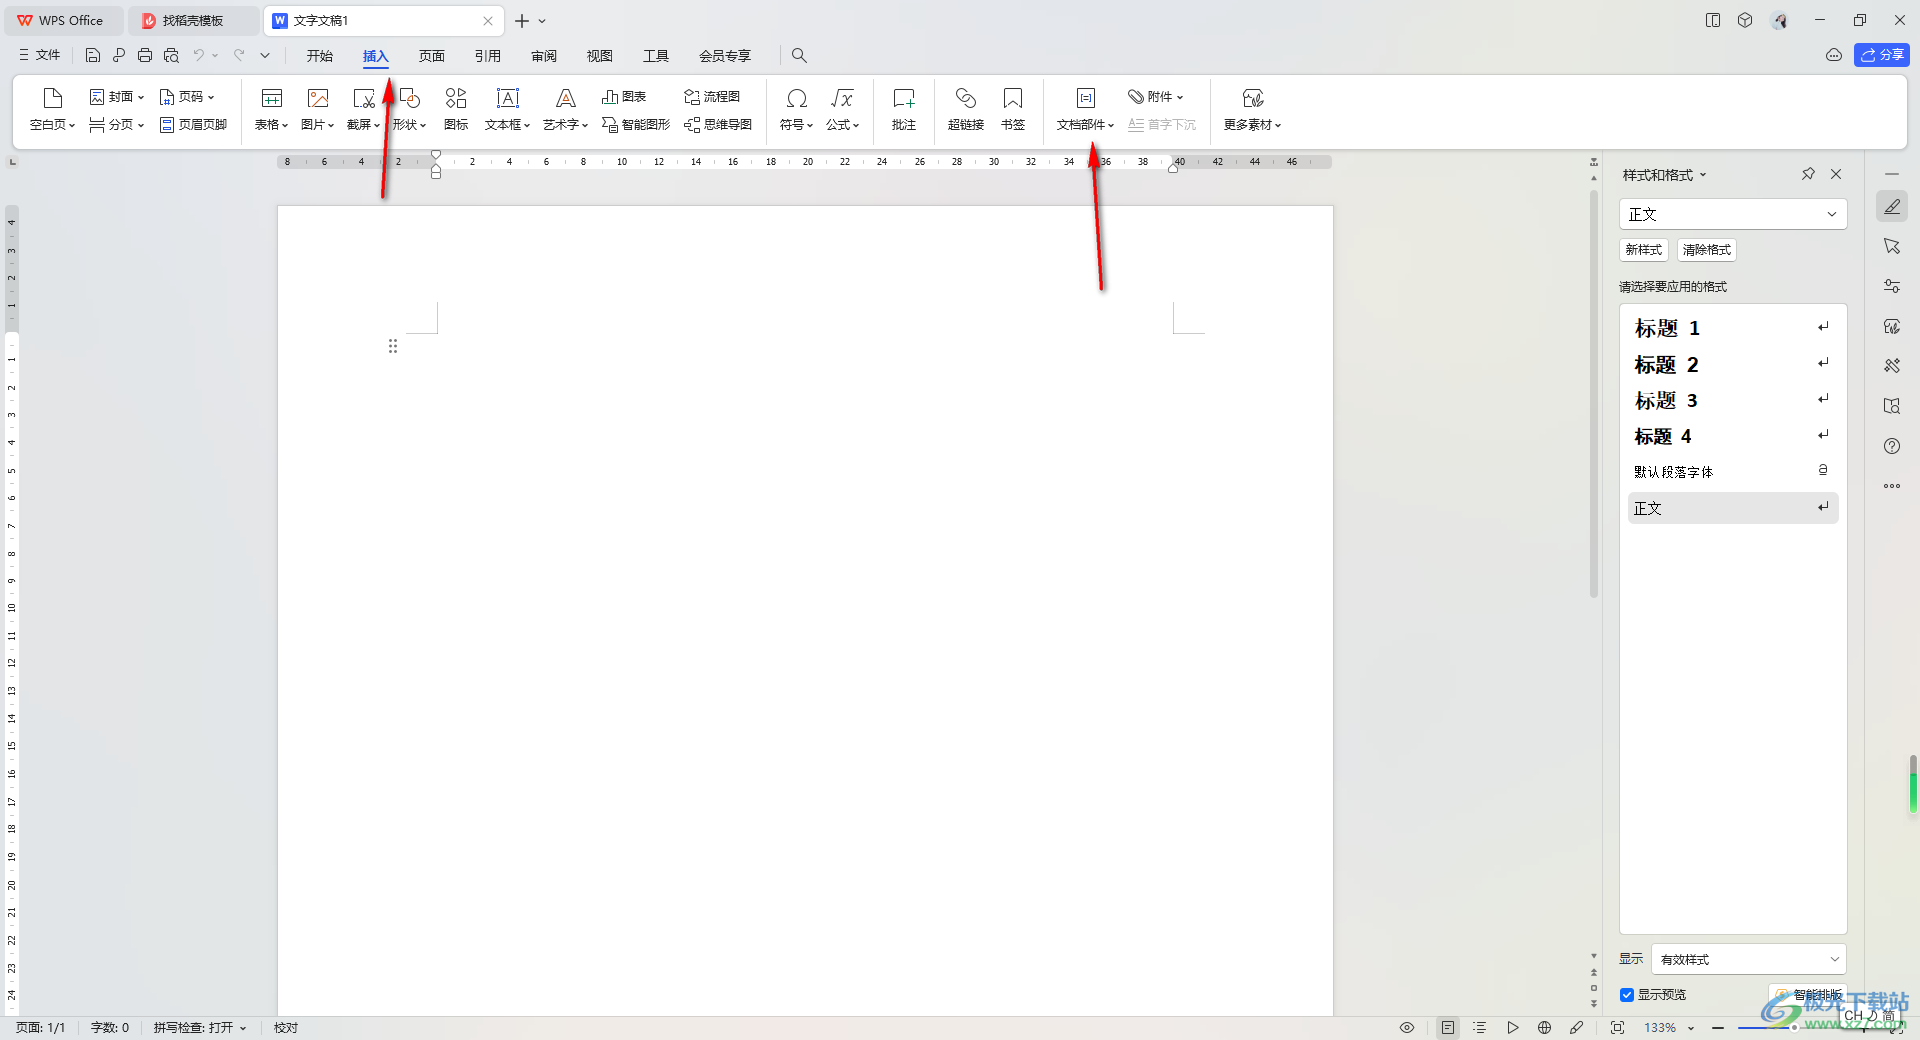Open the Display filter dropdown (有效样式)
This screenshot has width=1920, height=1040.
coord(1748,959)
